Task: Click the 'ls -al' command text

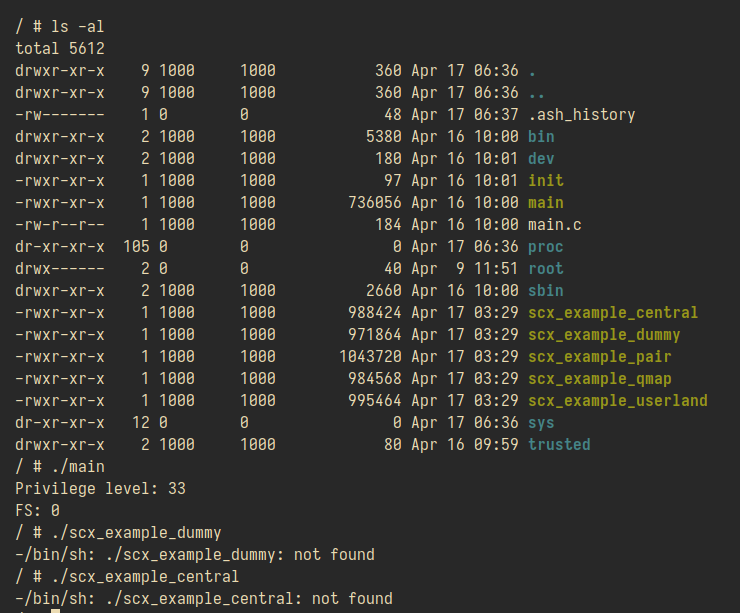Action: [x=77, y=26]
